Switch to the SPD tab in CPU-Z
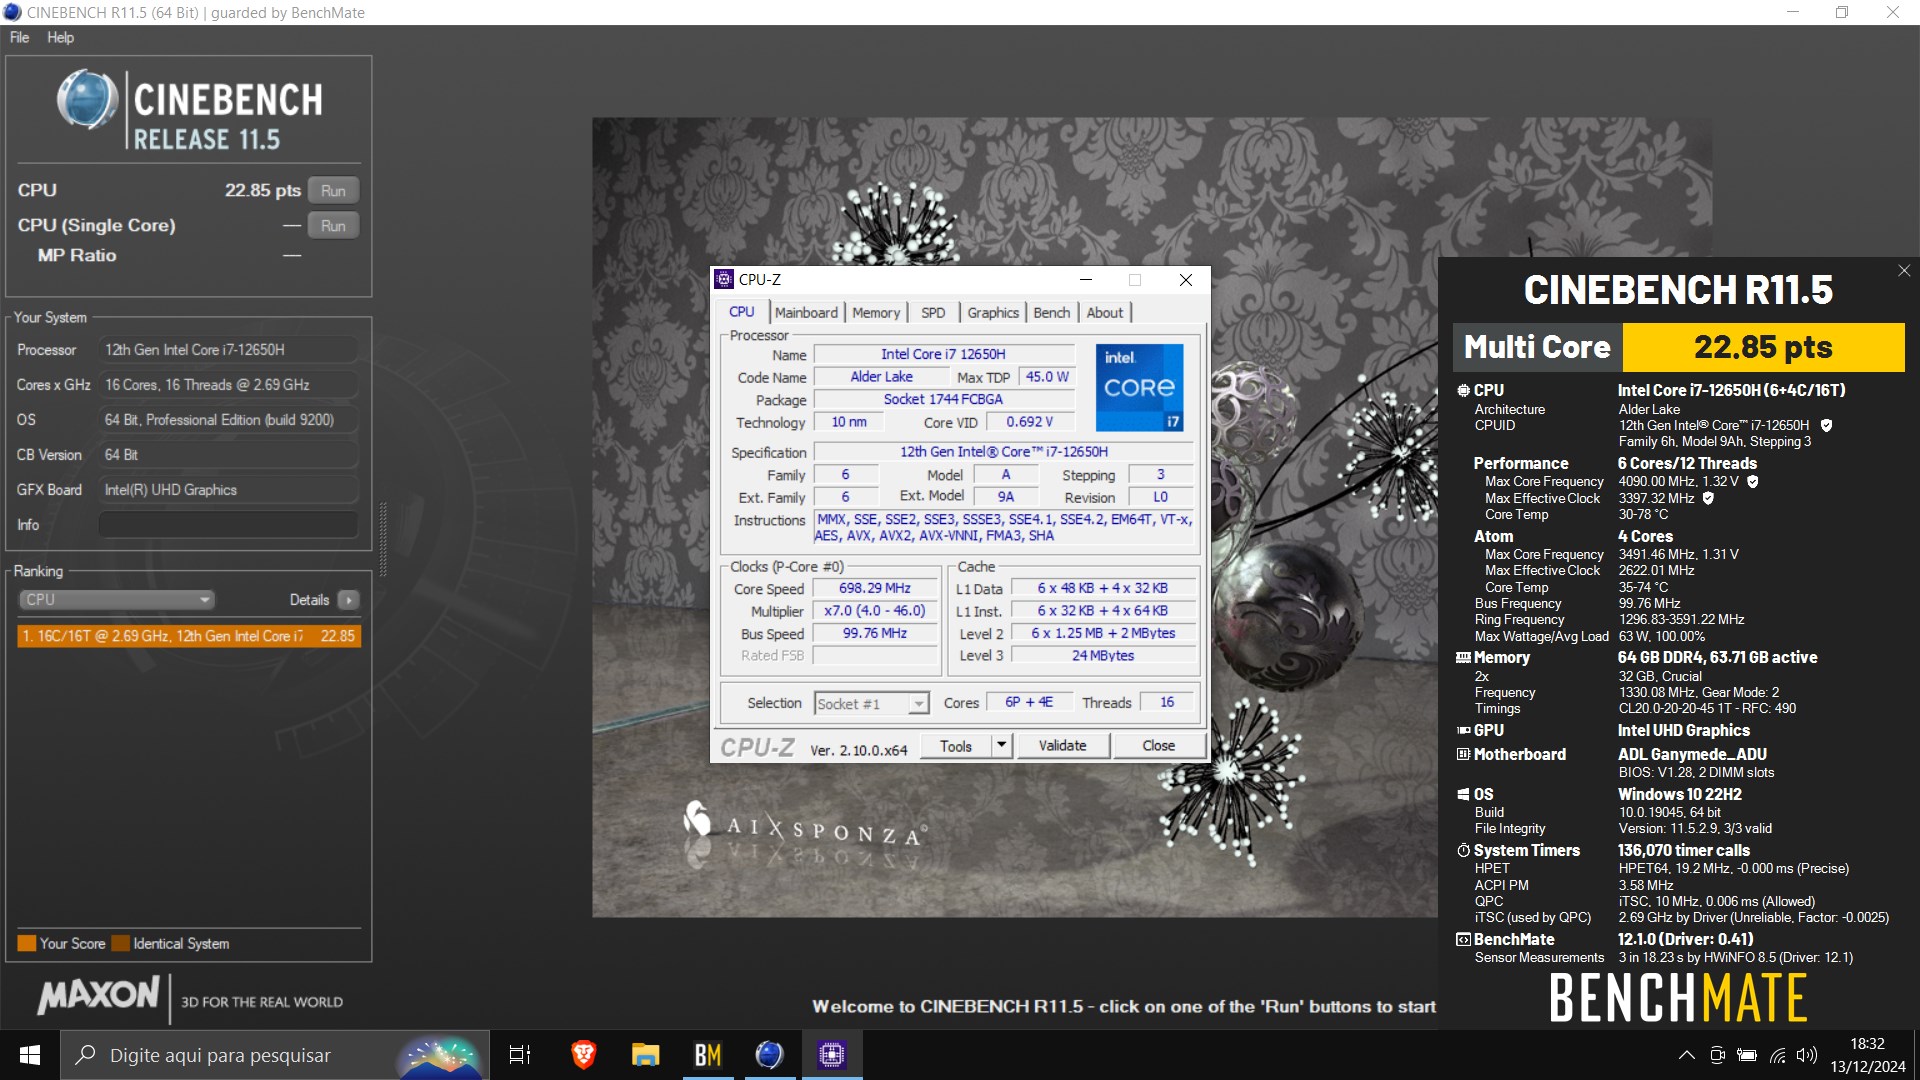This screenshot has height=1080, width=1920. 933,313
